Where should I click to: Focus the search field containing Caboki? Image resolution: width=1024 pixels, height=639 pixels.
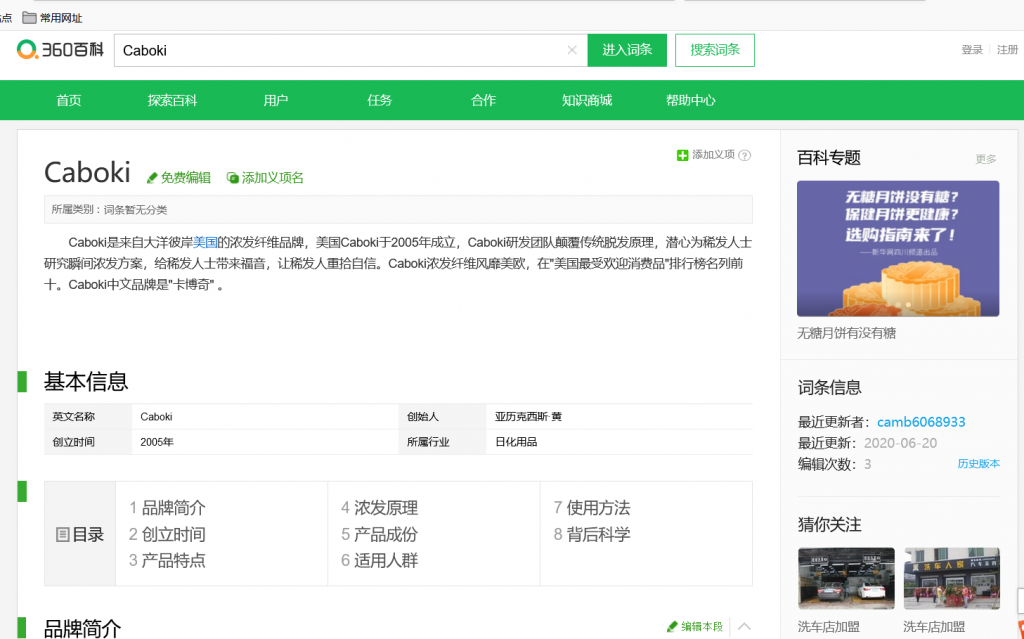point(351,50)
